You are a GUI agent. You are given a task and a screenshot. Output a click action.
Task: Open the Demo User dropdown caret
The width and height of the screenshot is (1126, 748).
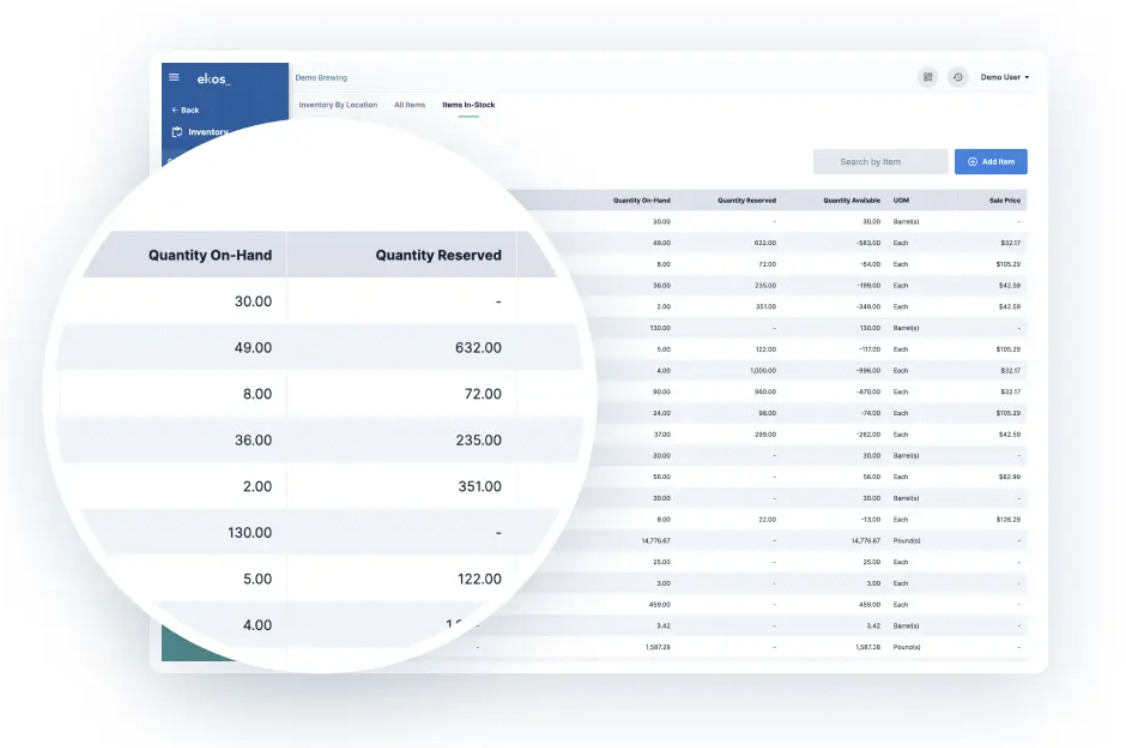pos(1026,77)
